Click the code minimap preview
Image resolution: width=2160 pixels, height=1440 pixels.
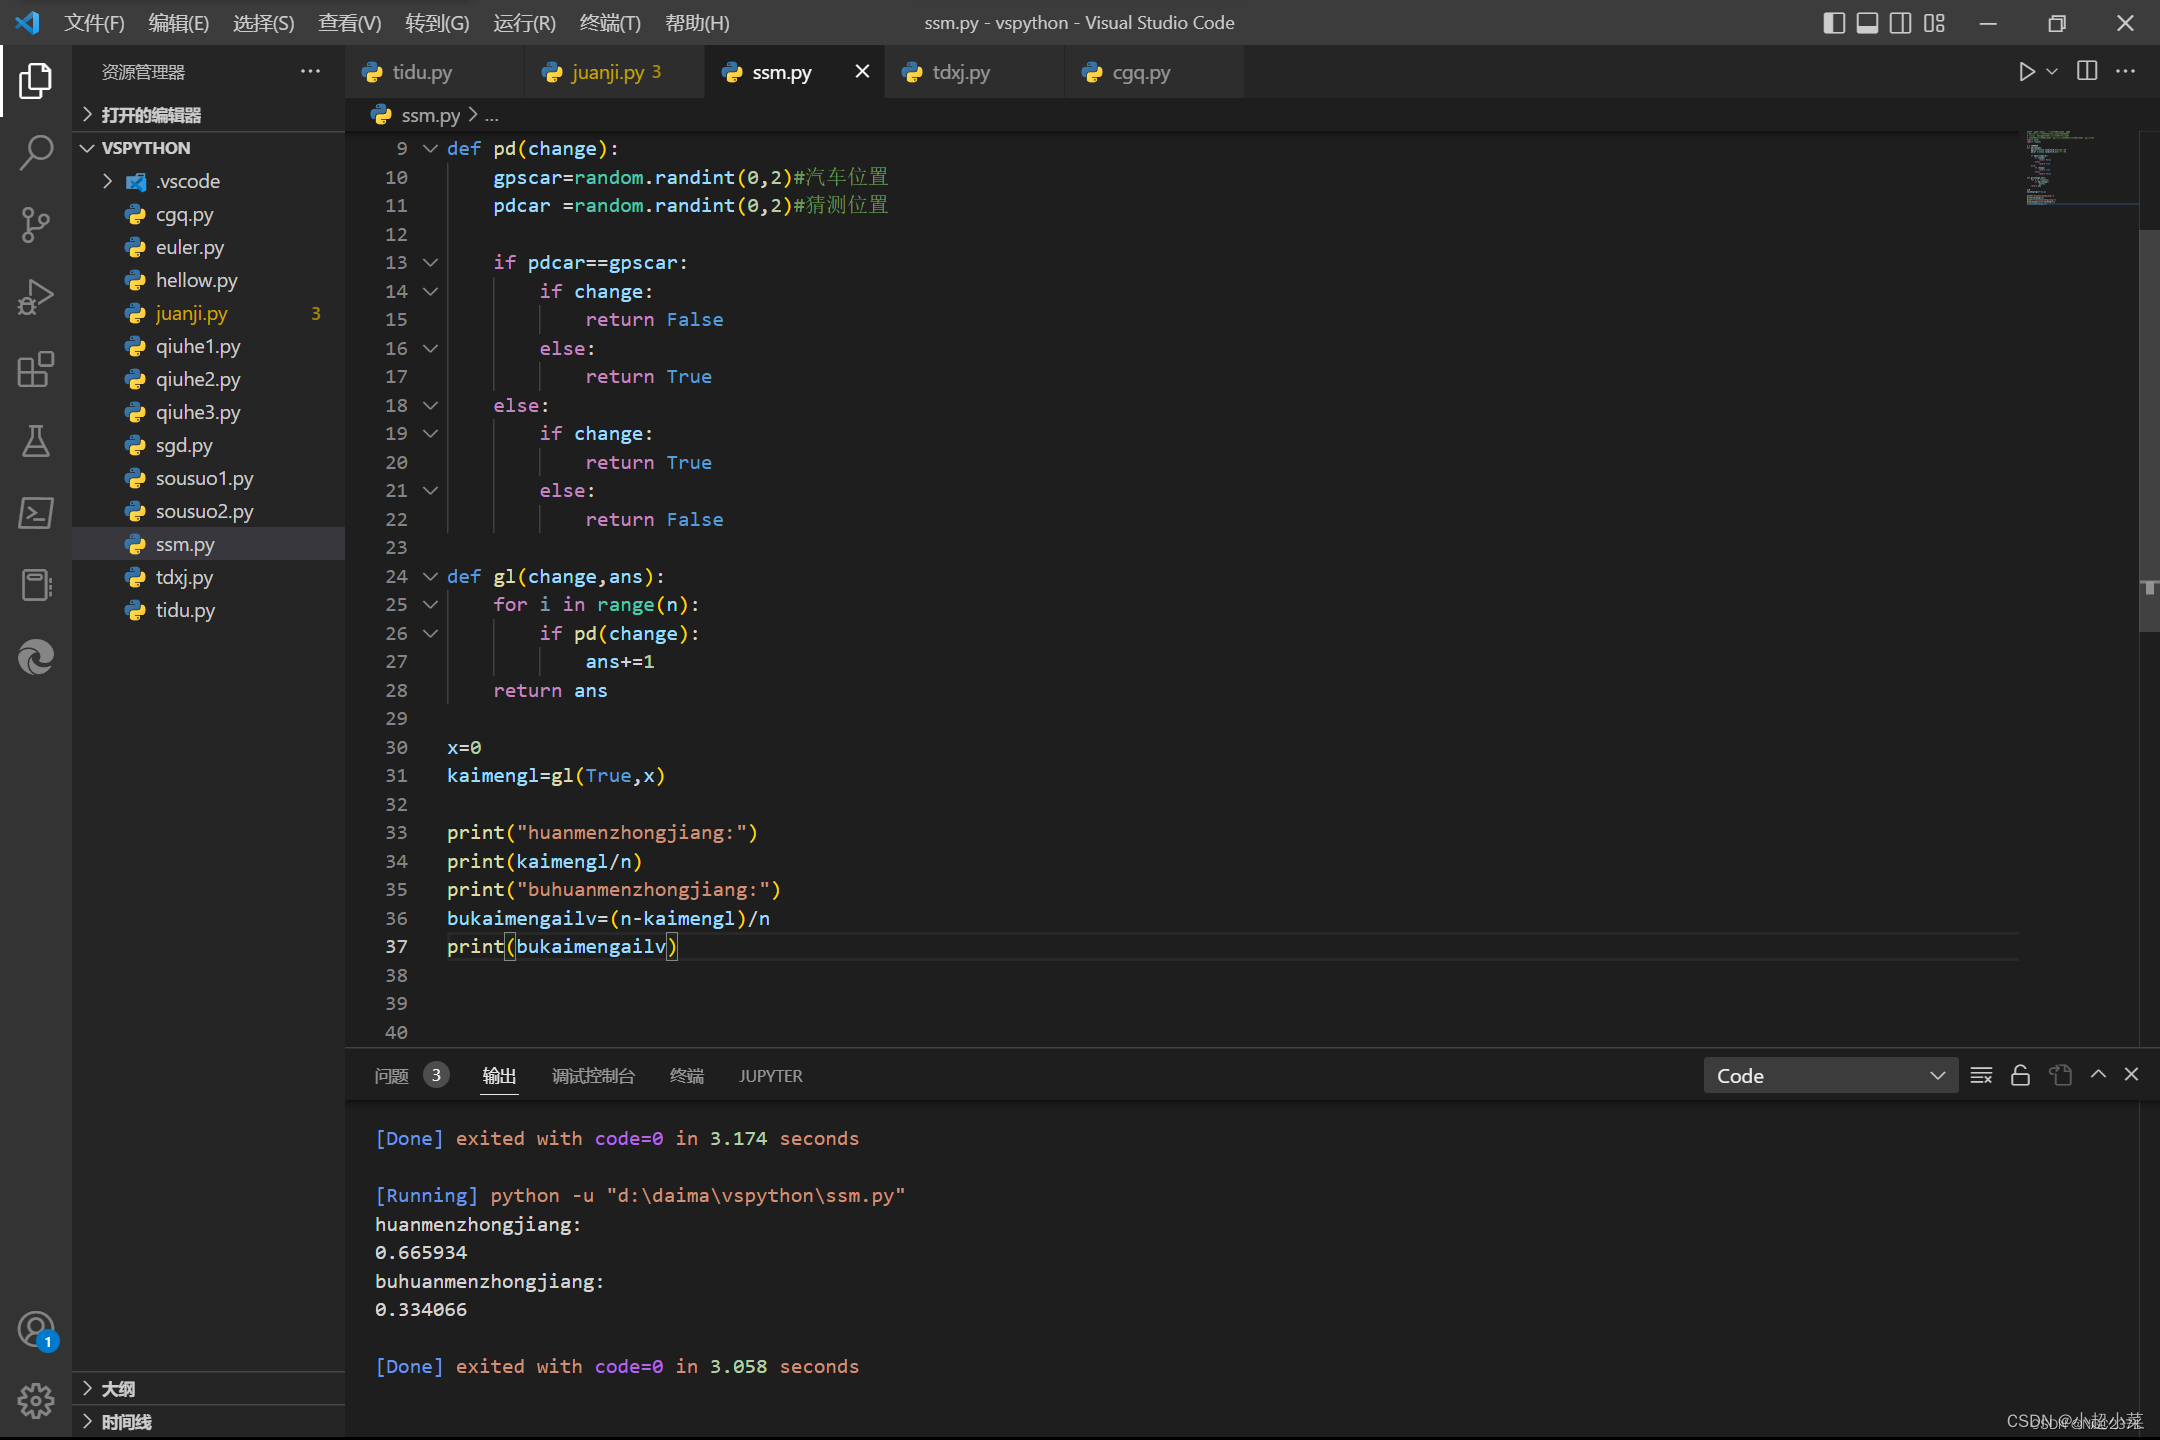[x=2080, y=168]
